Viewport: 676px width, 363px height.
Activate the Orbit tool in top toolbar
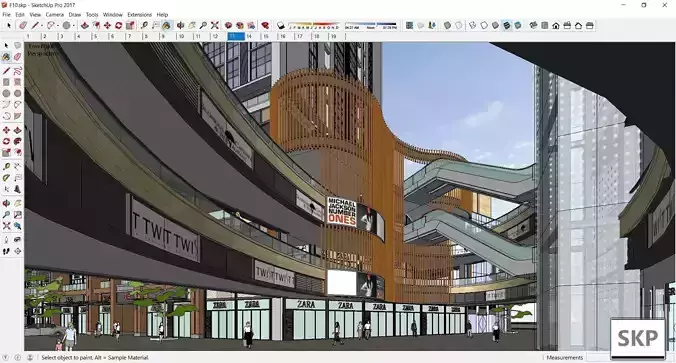180,25
